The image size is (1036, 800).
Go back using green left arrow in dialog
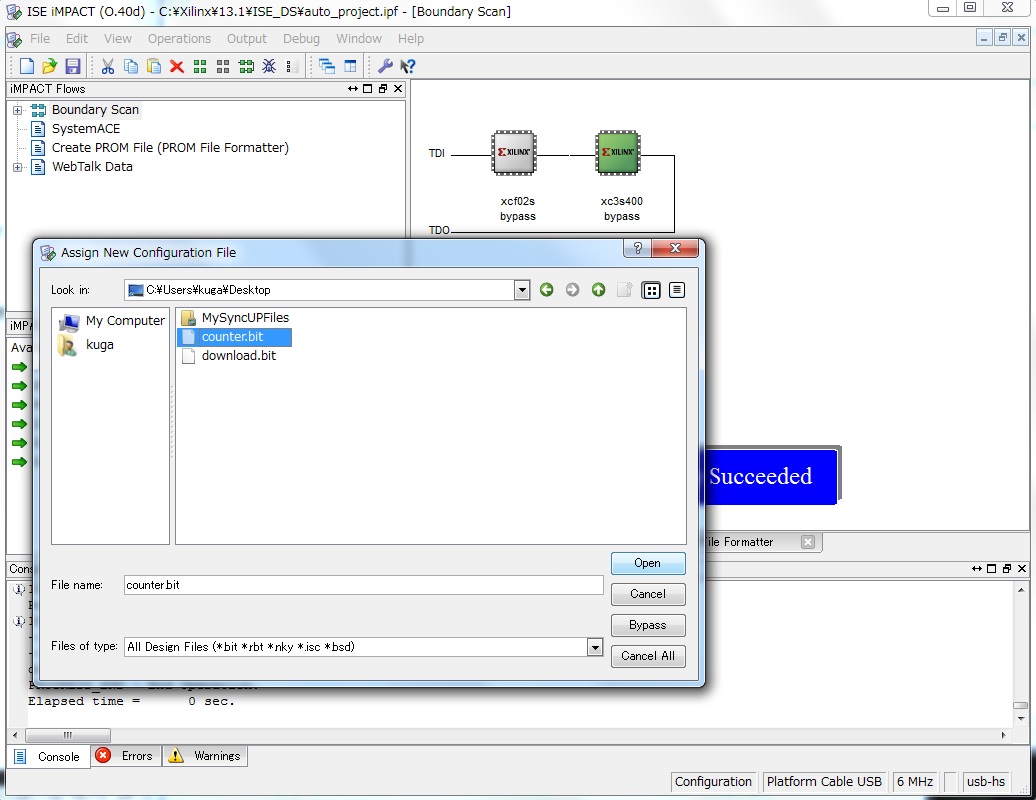[546, 289]
